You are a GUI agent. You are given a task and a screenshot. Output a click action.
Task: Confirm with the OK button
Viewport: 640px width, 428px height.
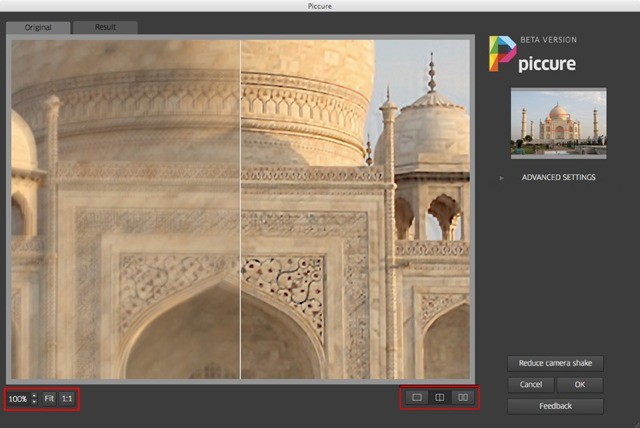pos(580,384)
